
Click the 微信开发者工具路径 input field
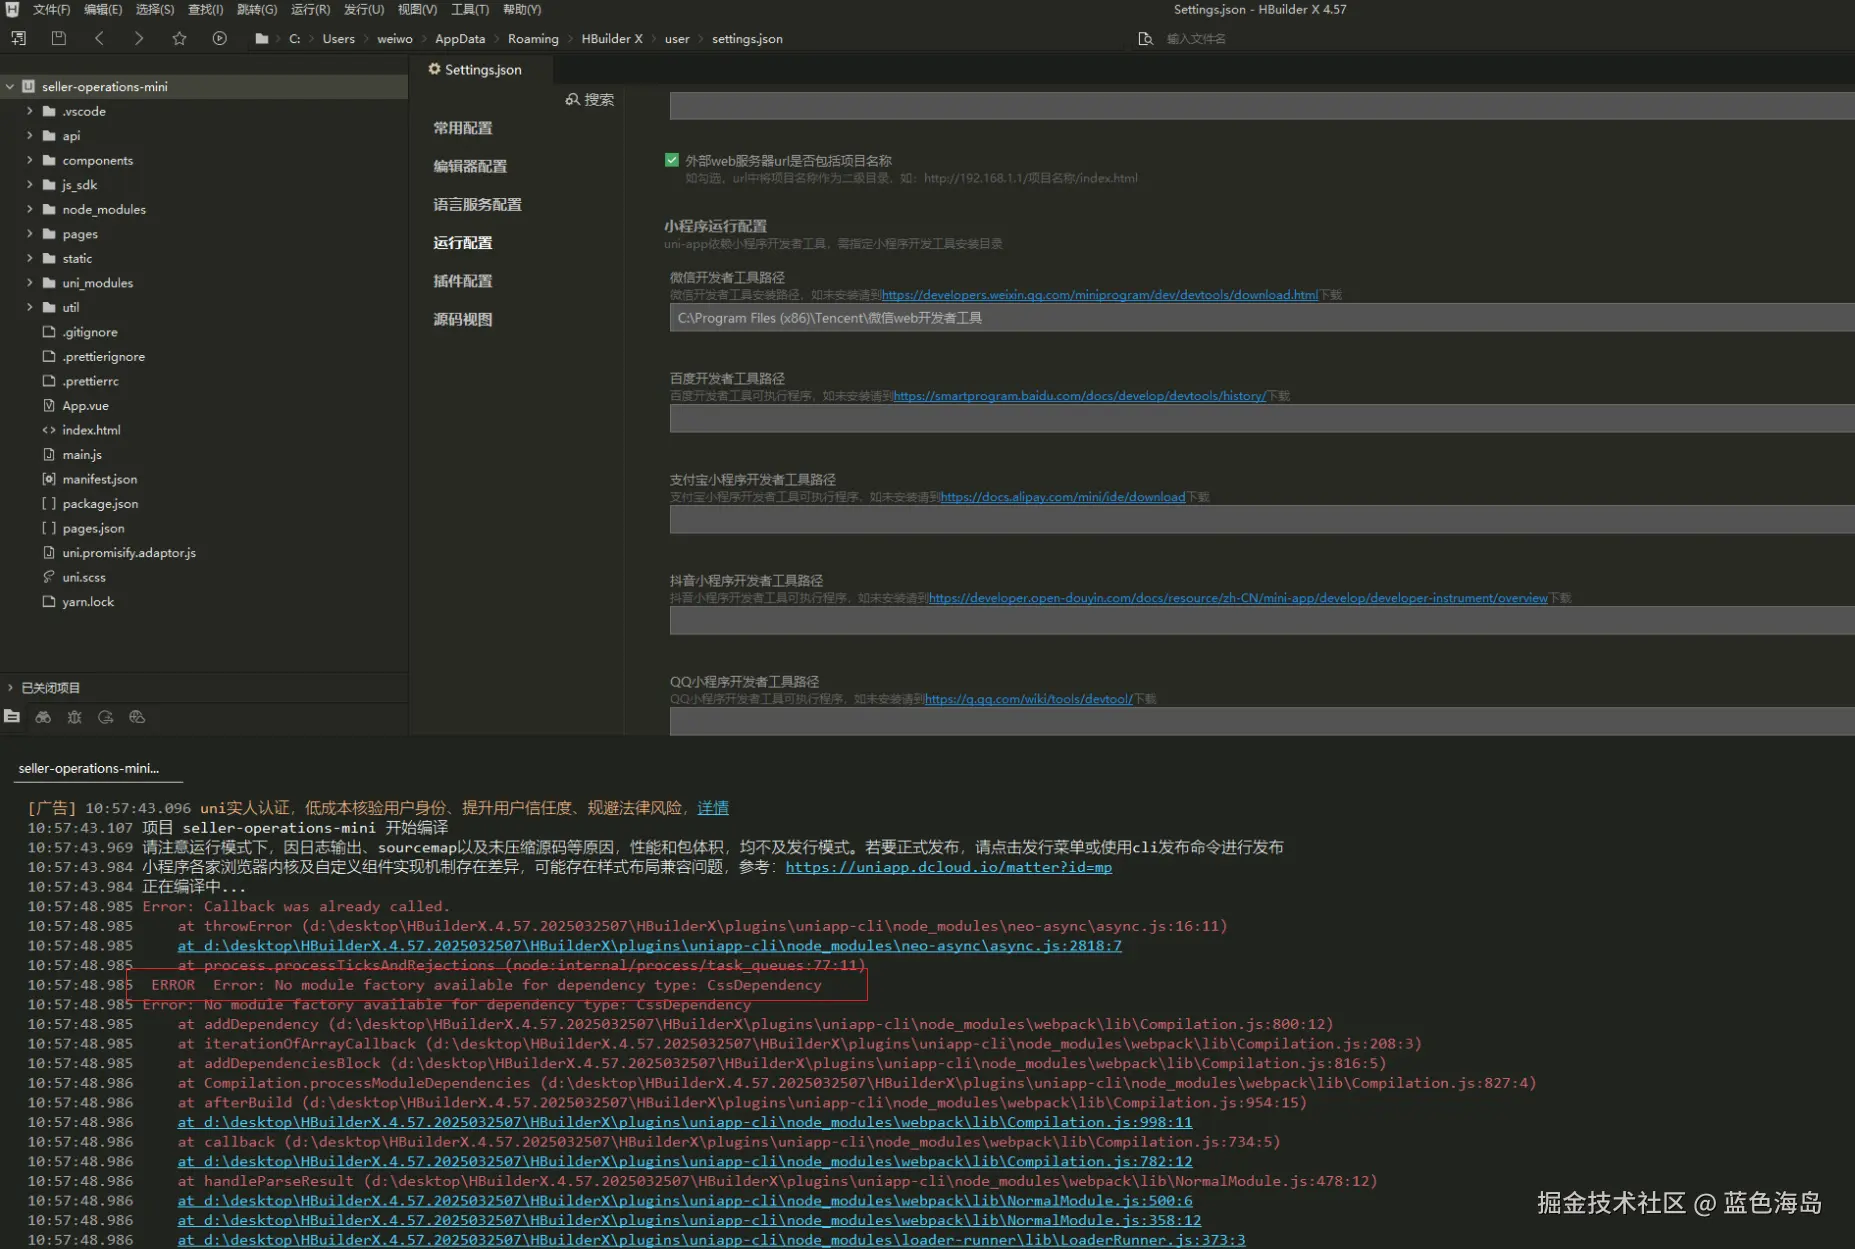(x=1262, y=318)
